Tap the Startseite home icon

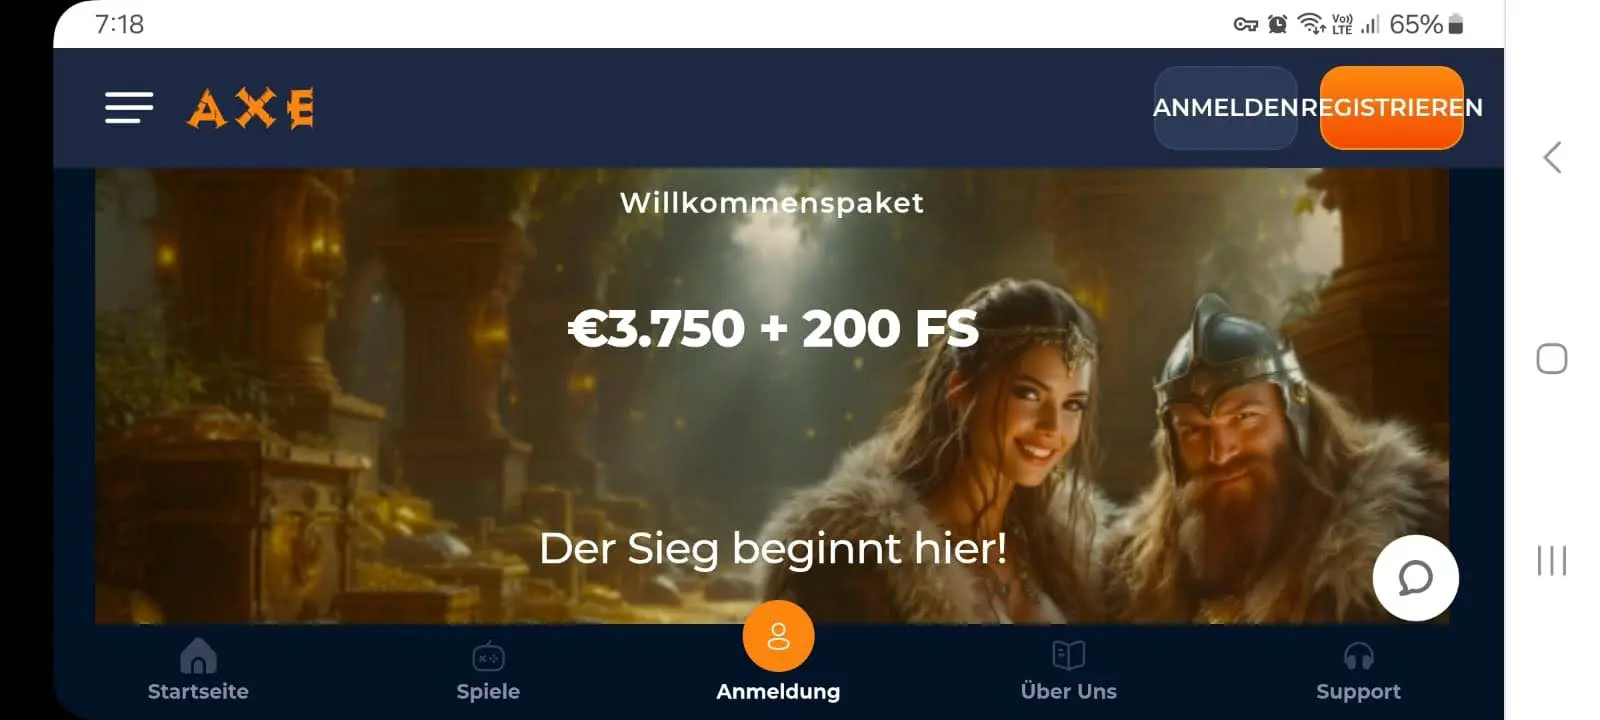pyautogui.click(x=198, y=656)
